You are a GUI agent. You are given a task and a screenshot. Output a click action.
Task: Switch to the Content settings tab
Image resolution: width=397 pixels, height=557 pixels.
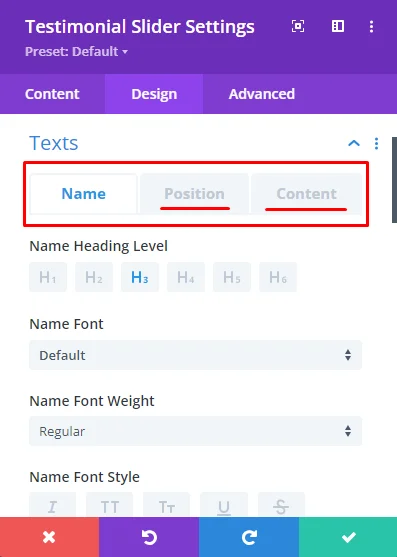(x=52, y=94)
